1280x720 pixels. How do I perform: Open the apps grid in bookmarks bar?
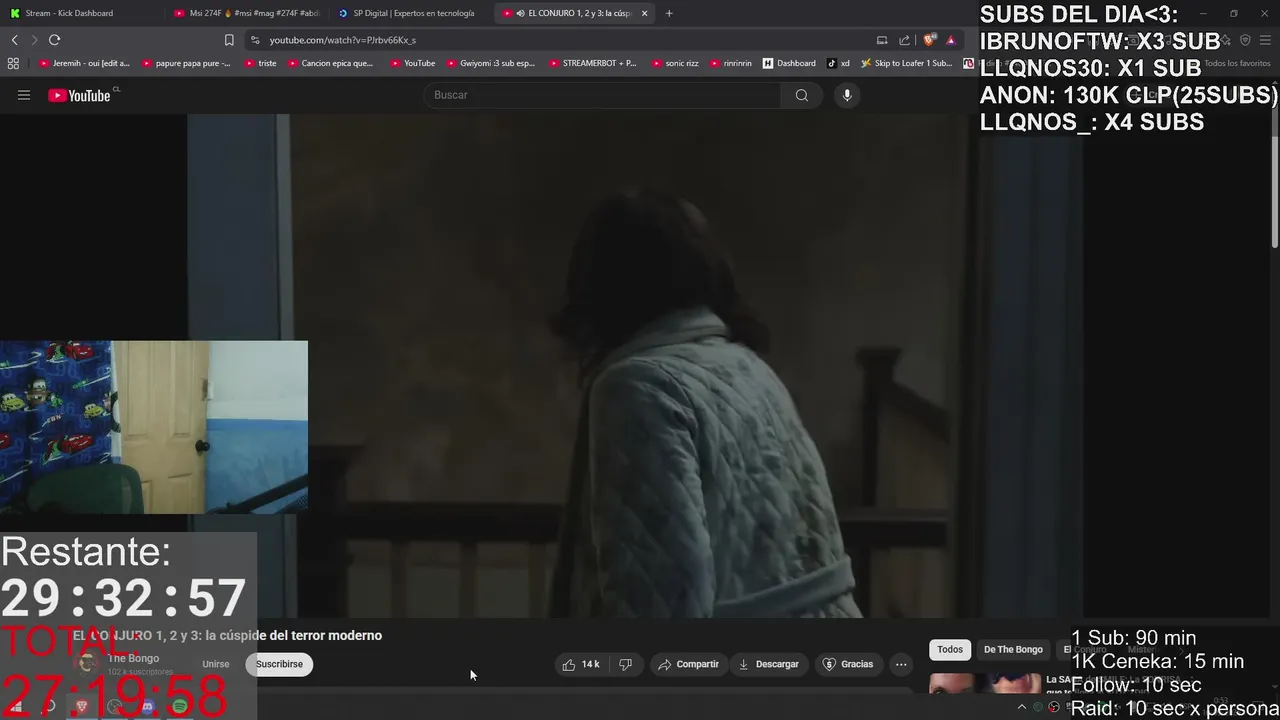[13, 63]
